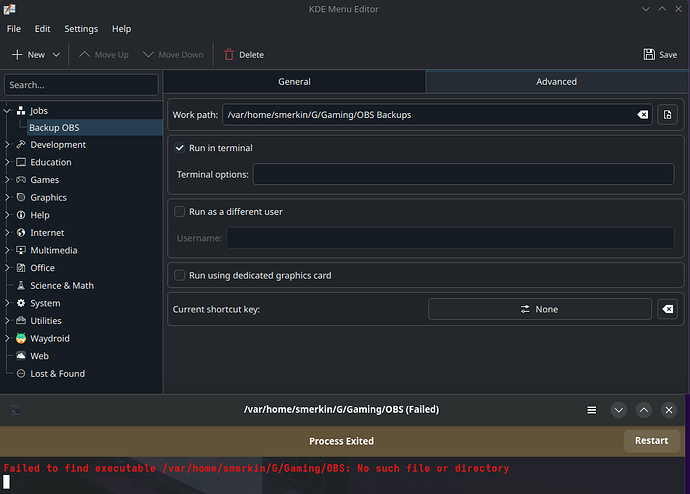690x494 pixels.
Task: Click the None shortcut key button
Action: (x=539, y=310)
